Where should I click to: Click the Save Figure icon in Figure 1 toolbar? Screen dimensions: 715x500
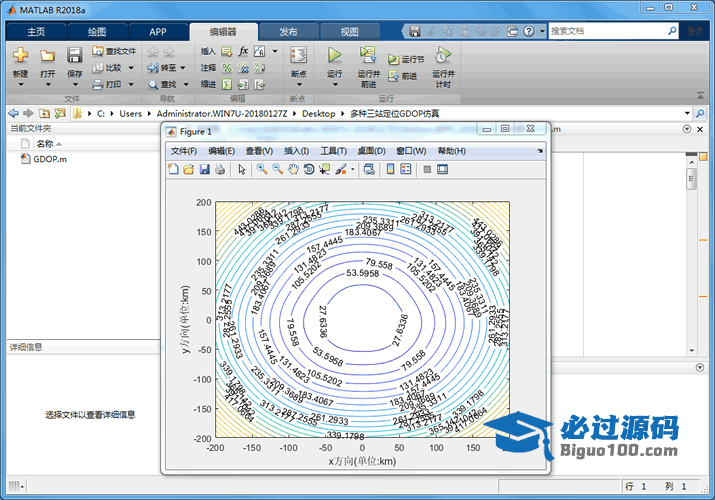(204, 170)
